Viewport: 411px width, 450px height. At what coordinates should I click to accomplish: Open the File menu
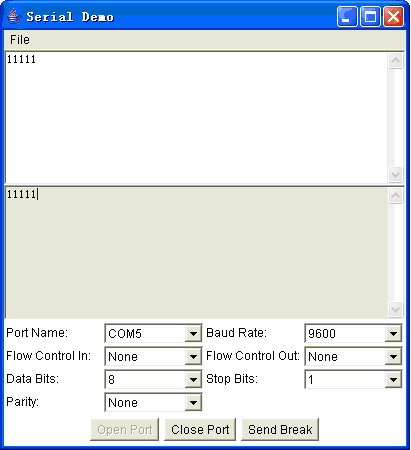[20, 40]
